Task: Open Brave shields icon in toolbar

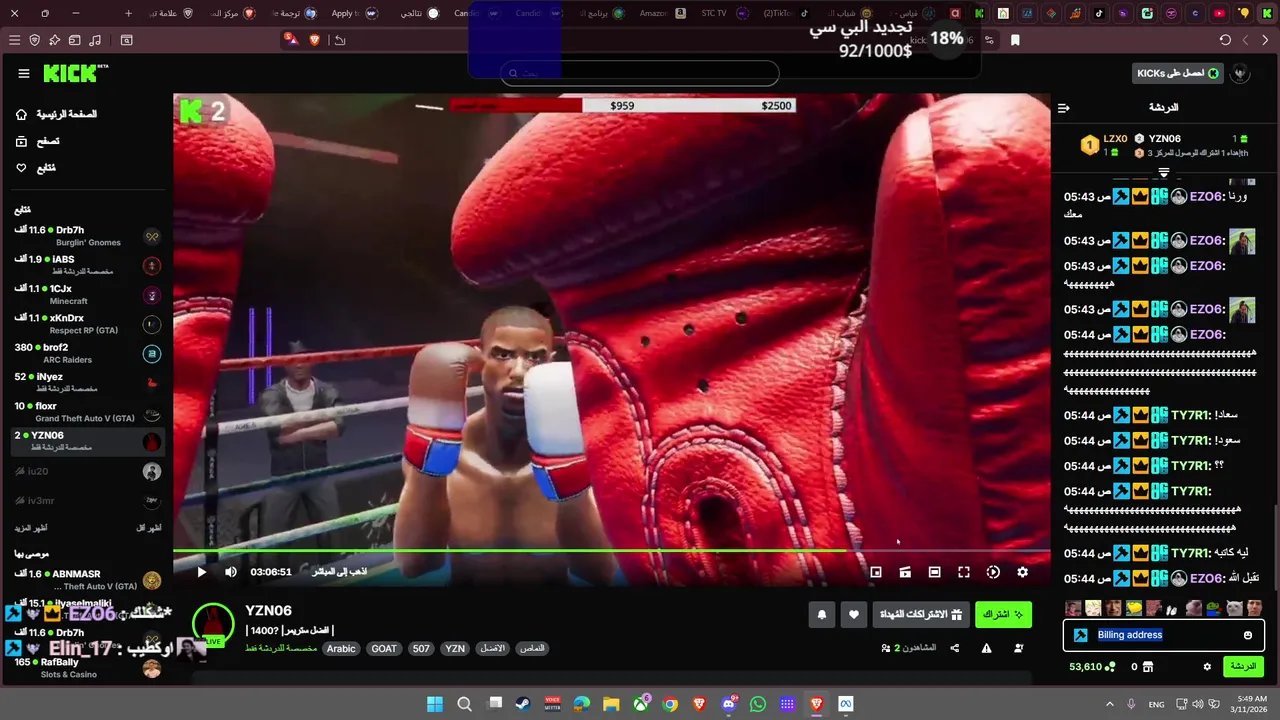Action: [315, 40]
